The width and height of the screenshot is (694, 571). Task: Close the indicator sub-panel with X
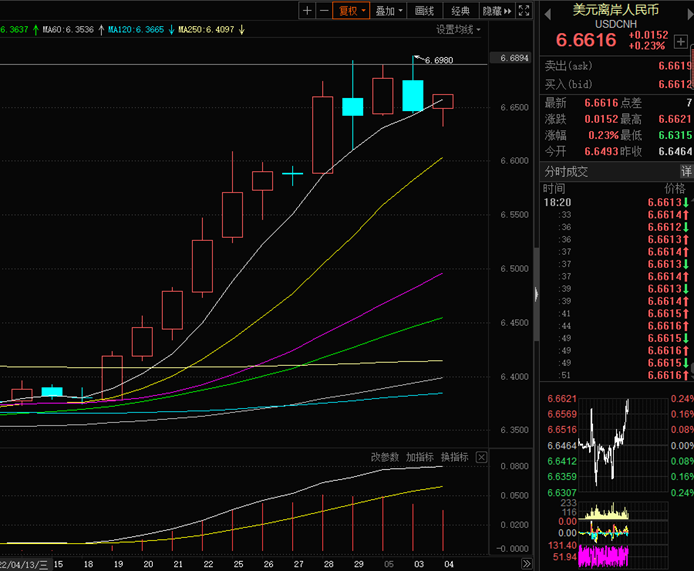[x=482, y=457]
